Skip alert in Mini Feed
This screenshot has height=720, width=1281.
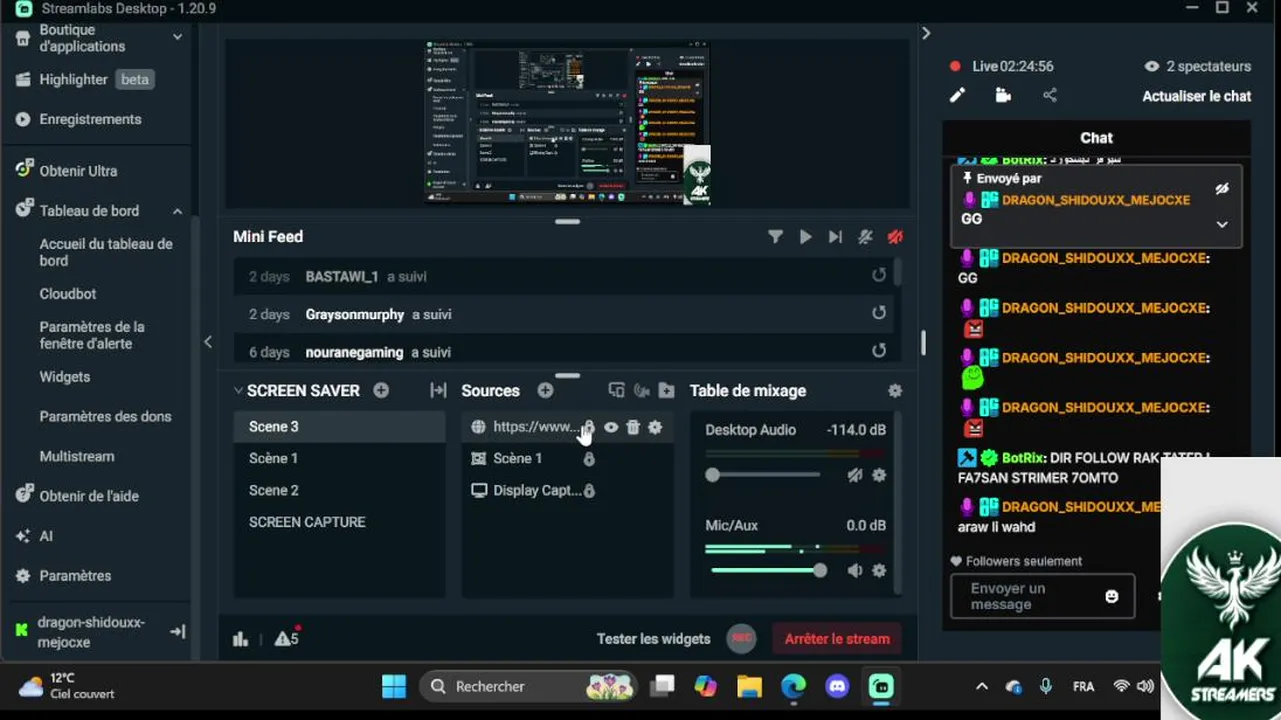point(835,237)
